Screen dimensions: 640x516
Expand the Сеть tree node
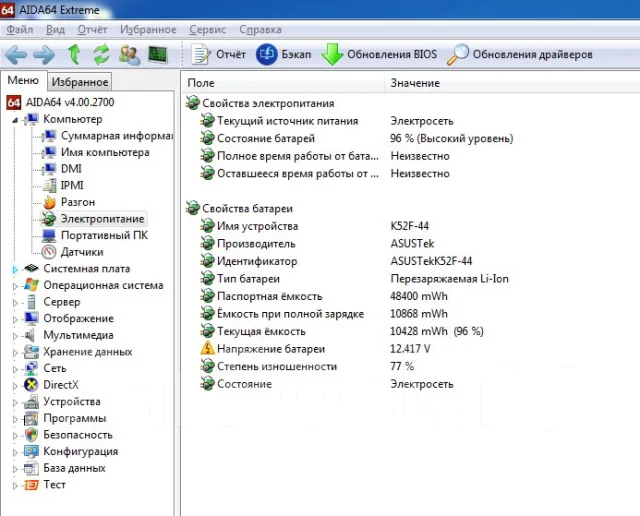point(15,369)
